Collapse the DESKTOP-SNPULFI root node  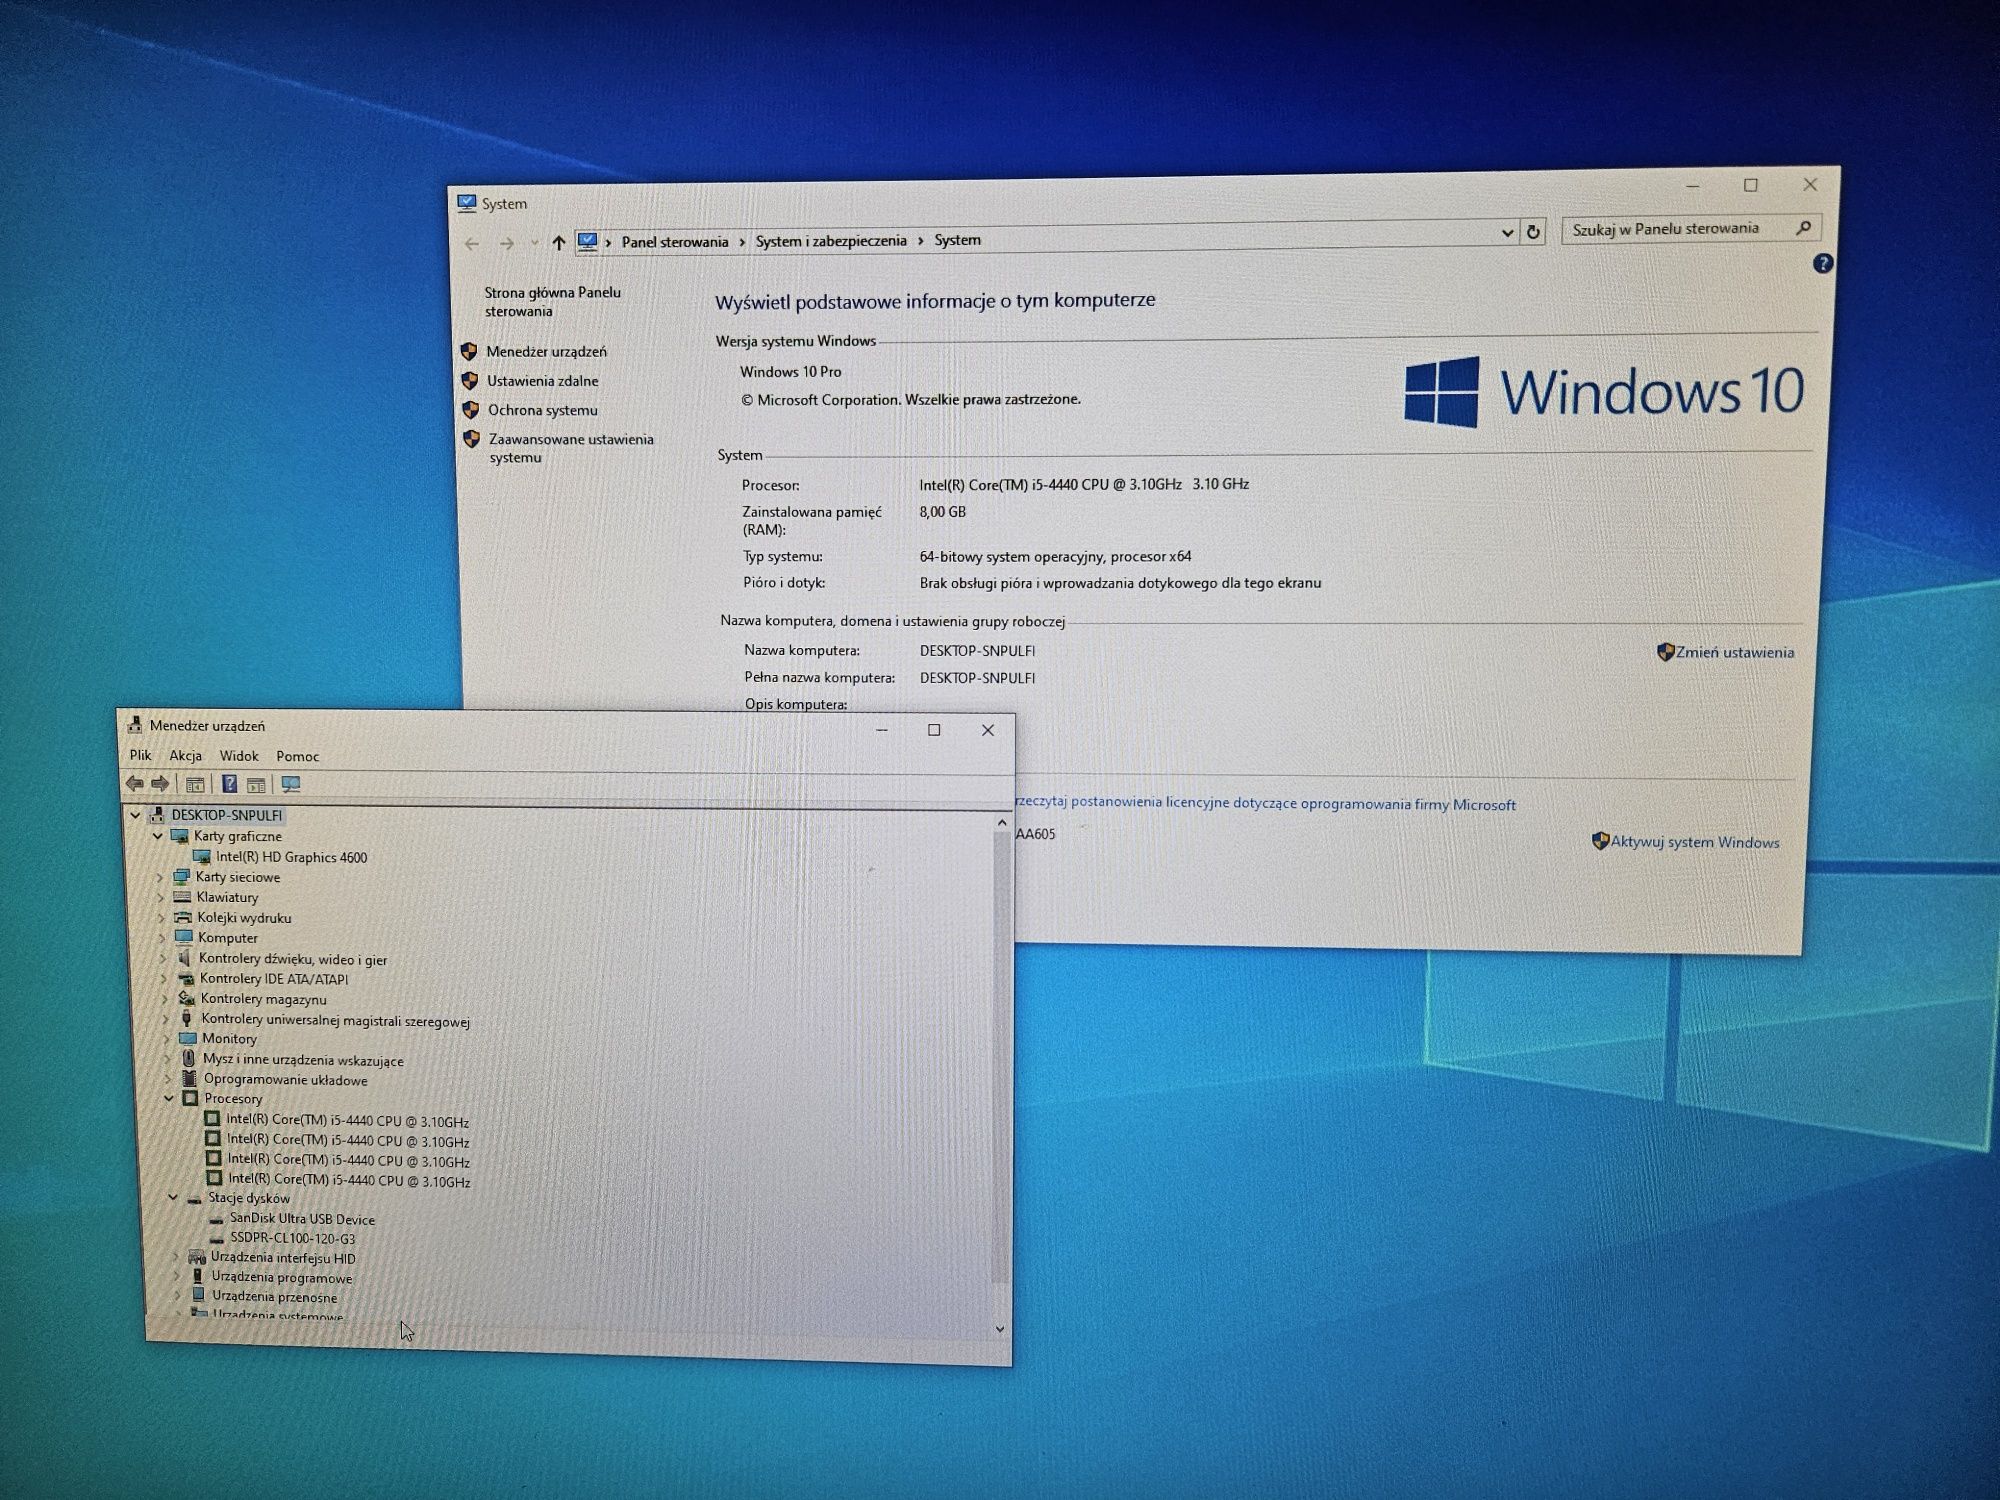(135, 815)
